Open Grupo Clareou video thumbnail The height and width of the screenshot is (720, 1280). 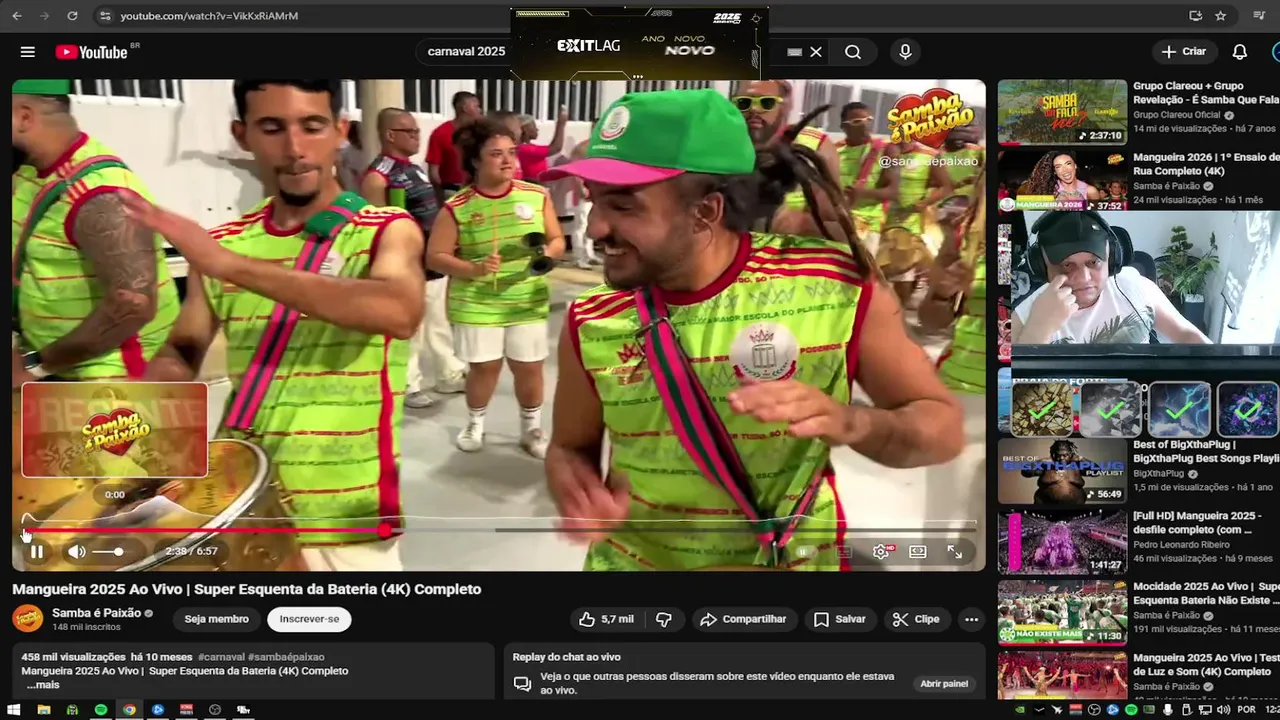(x=1062, y=112)
